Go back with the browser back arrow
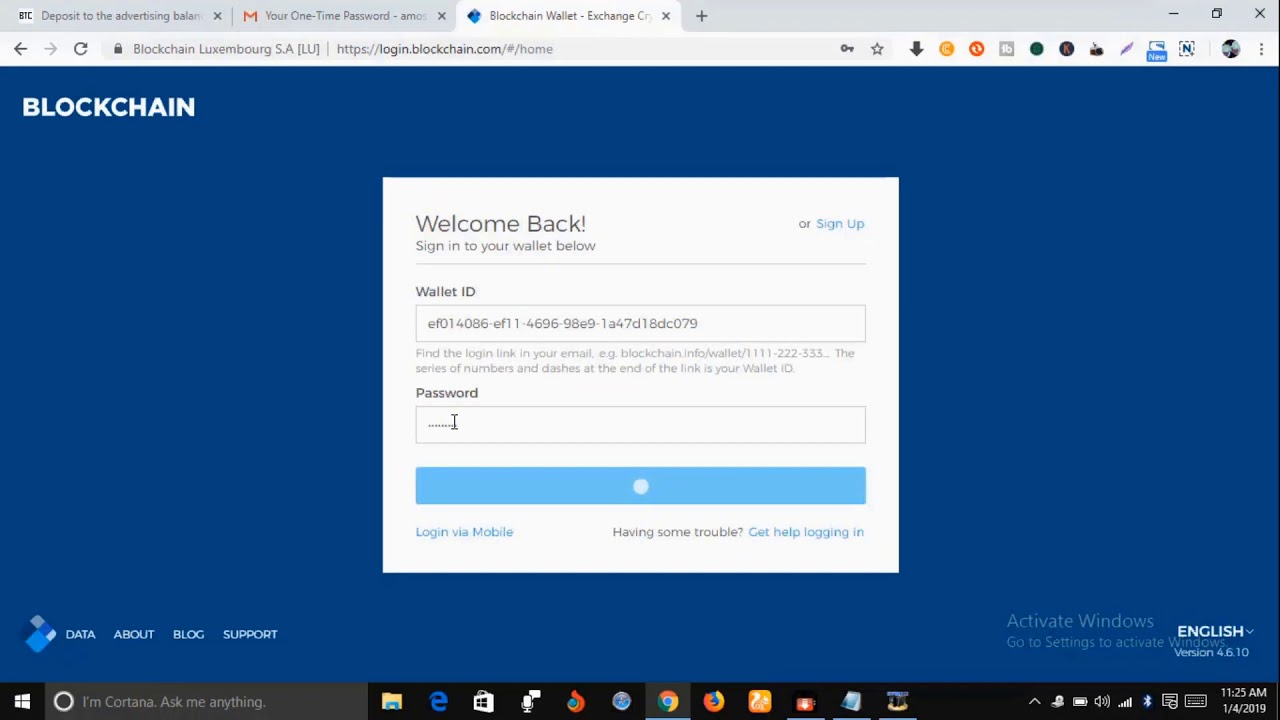This screenshot has width=1280, height=720. [x=20, y=48]
